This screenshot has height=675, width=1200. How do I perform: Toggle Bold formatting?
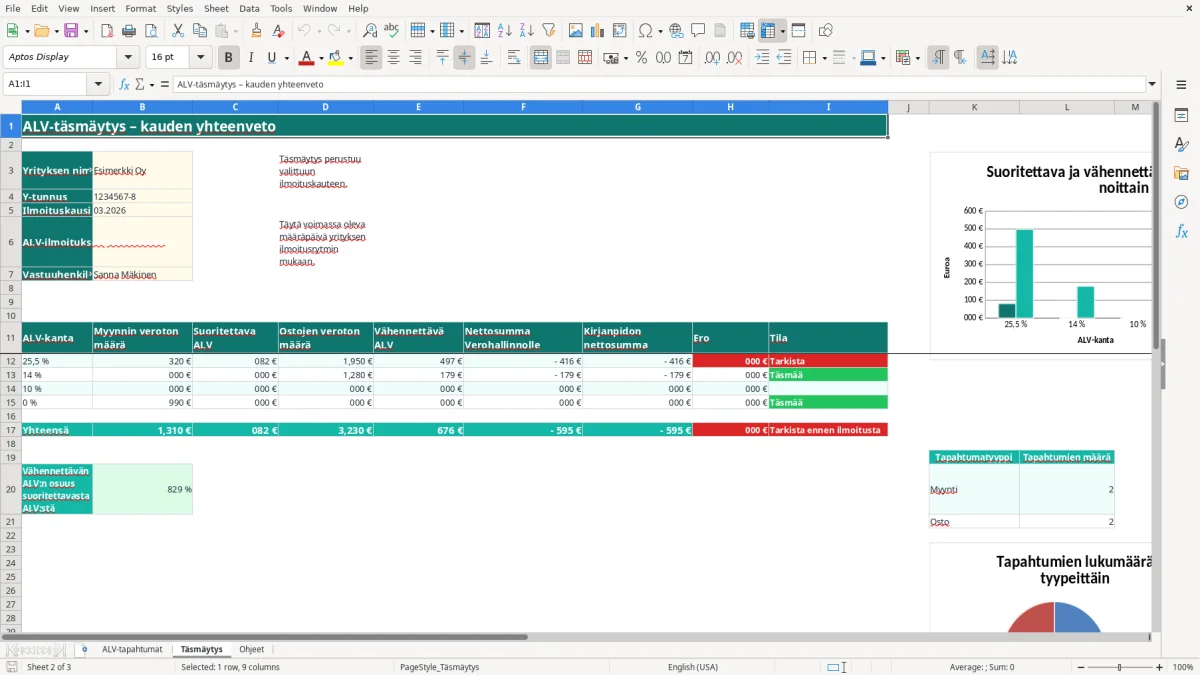(x=228, y=58)
